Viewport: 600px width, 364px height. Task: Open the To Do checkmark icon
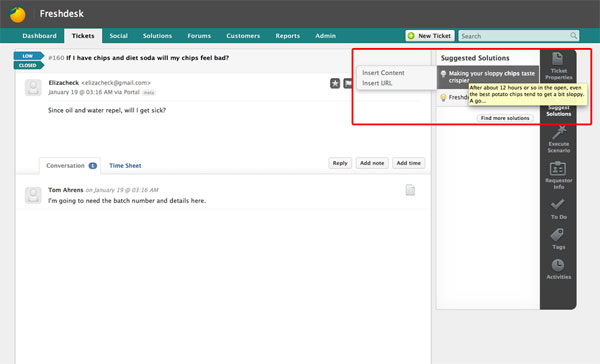558,209
